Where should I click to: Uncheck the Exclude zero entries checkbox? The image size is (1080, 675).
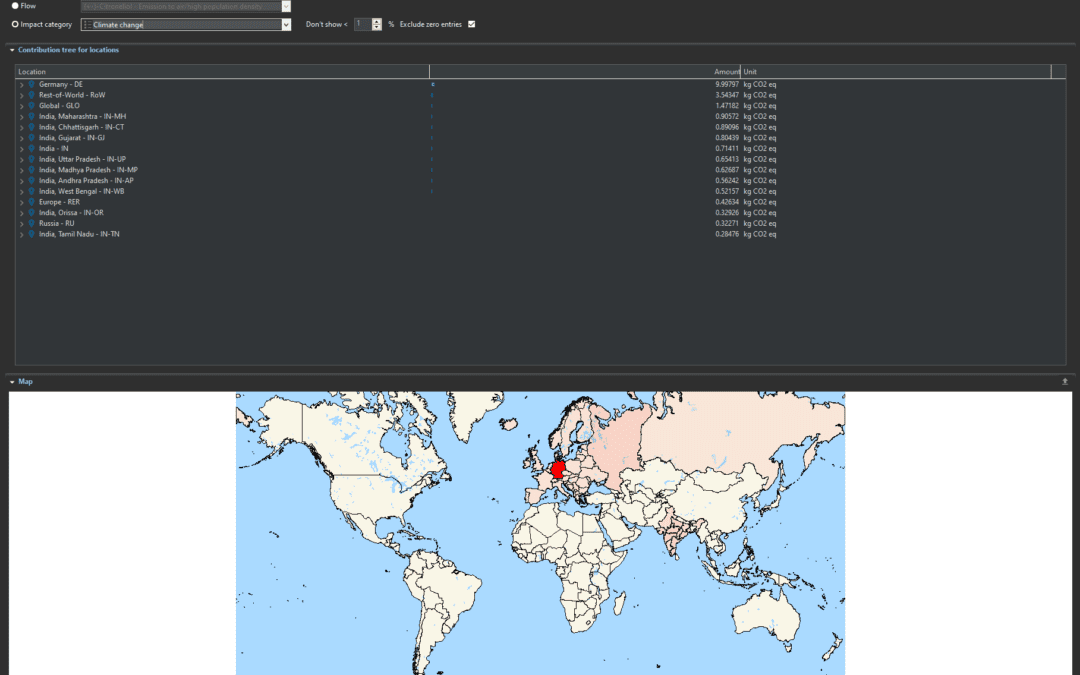pyautogui.click(x=471, y=24)
